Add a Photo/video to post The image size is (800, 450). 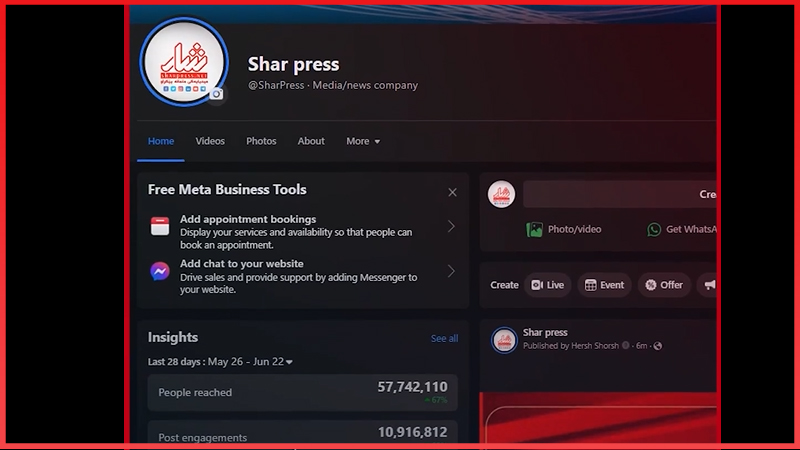point(563,230)
